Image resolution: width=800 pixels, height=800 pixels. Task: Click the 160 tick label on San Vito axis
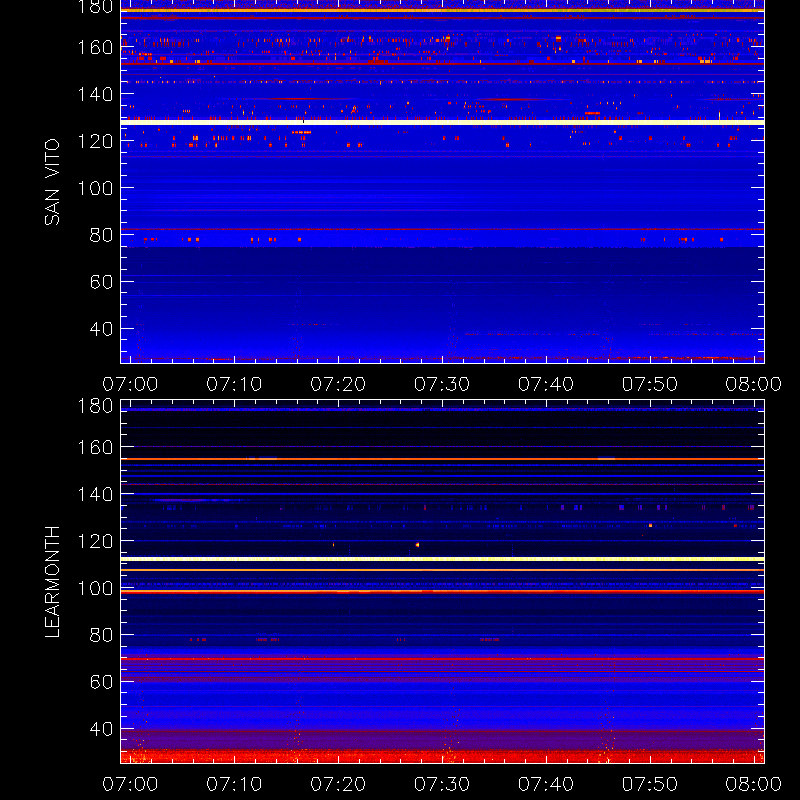95,47
